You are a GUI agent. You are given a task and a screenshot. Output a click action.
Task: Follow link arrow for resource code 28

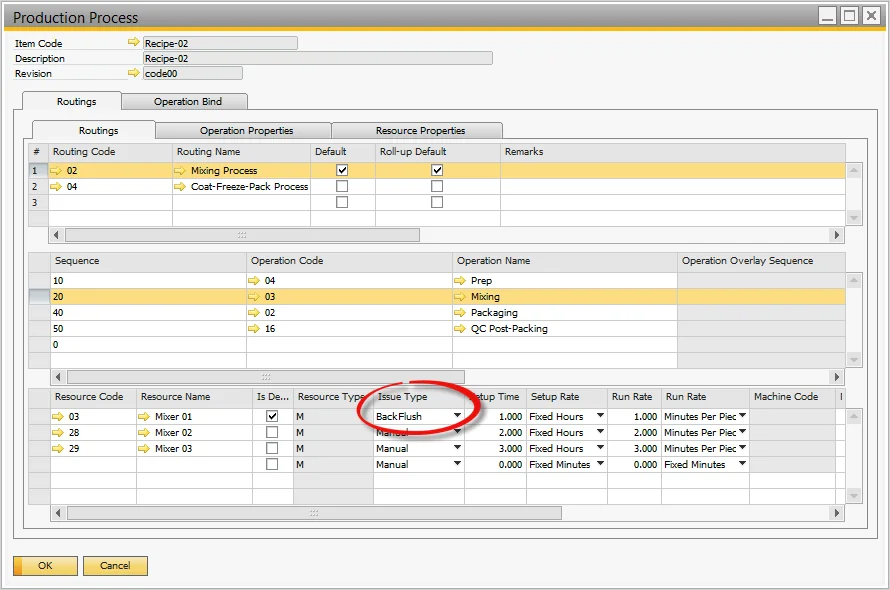[x=58, y=432]
